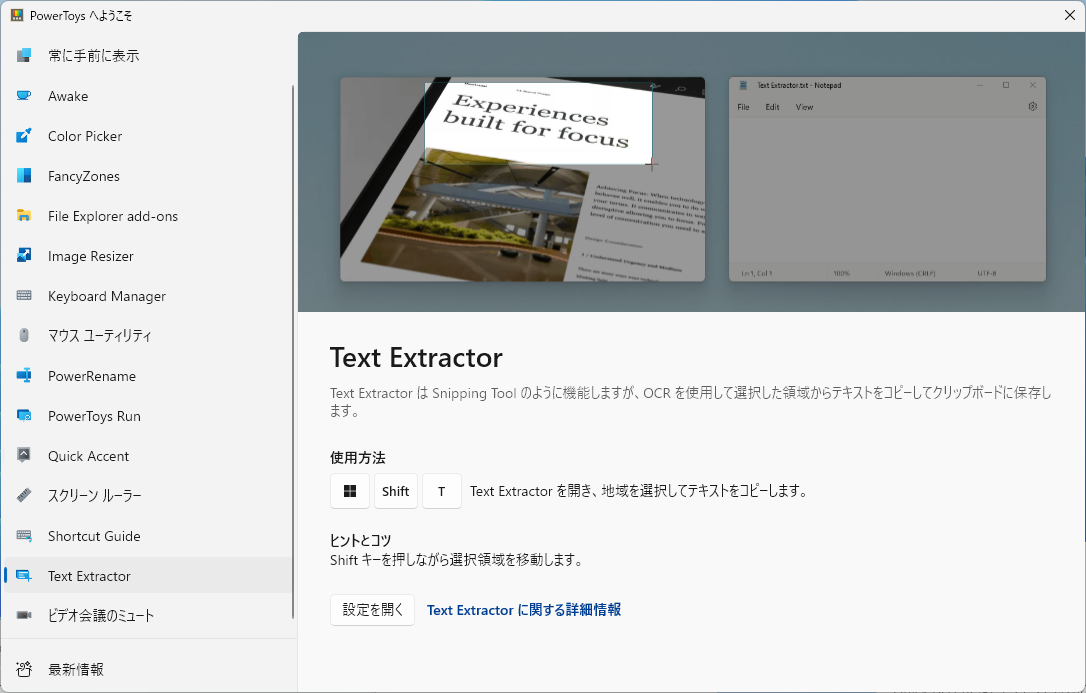Click the Color Picker eyedropper icon
Screen dimensions: 1086x693
tap(24, 136)
